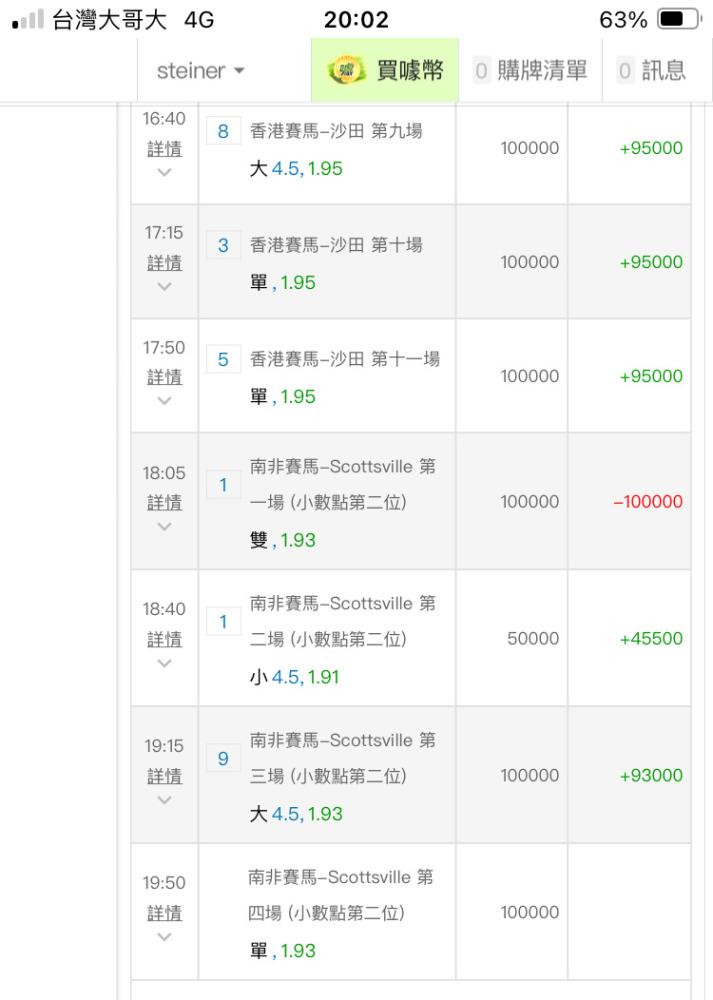713x1000 pixels.
Task: Click result box 1 for Scottsville 第二場
Action: pos(223,622)
